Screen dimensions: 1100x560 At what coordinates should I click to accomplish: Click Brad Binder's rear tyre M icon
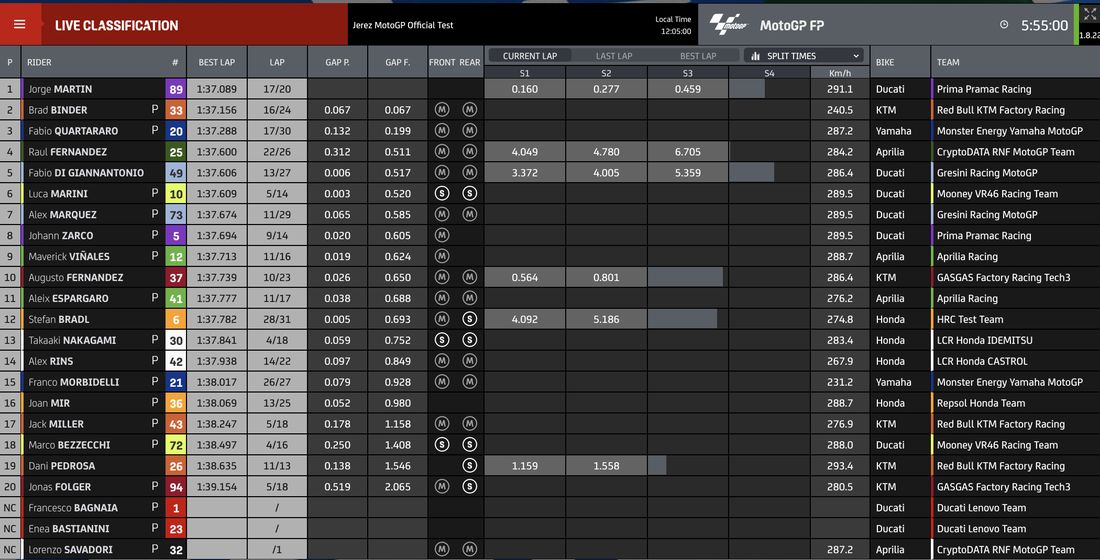coord(470,109)
